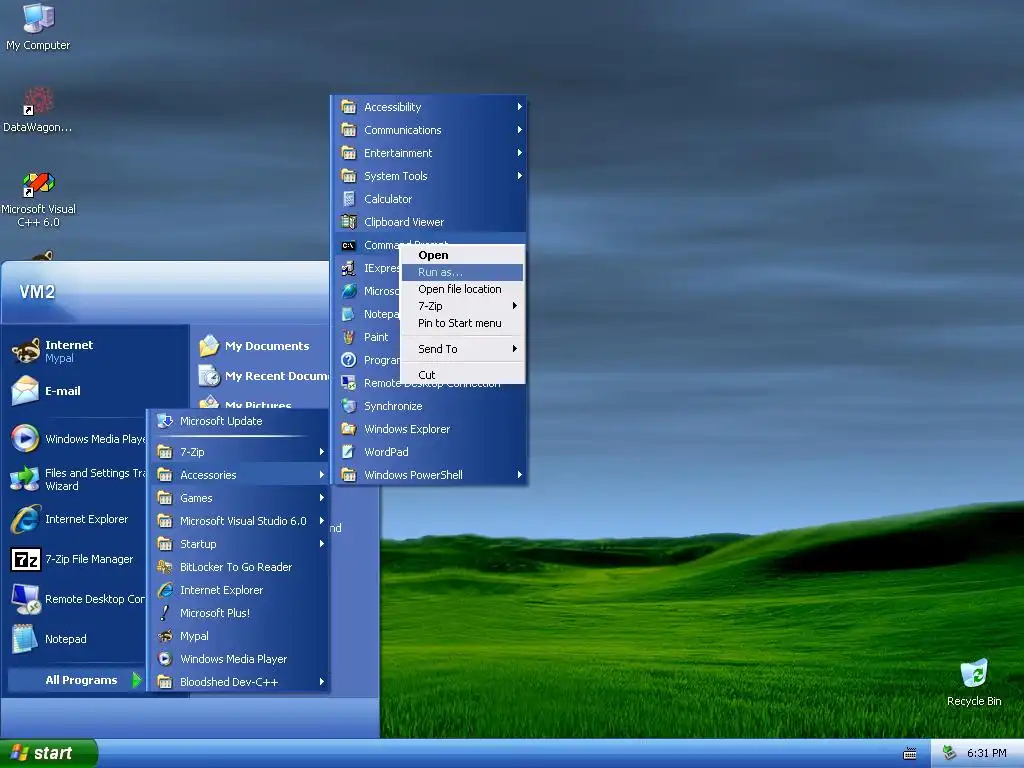Viewport: 1024px width, 768px height.
Task: Expand the Entertainment submenu
Action: (430, 153)
